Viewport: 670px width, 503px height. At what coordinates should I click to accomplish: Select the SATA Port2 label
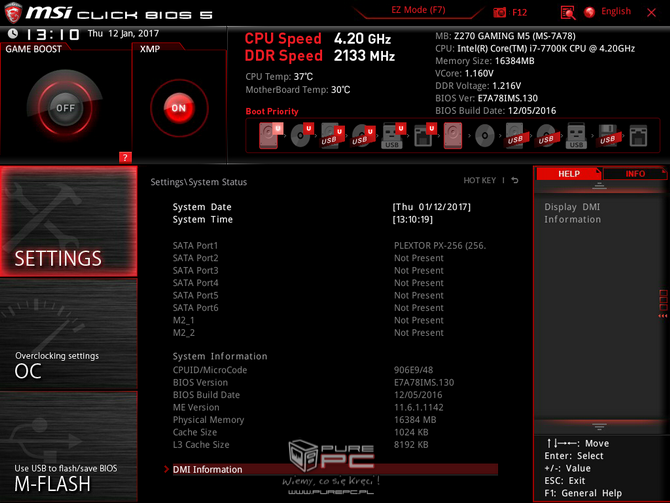pos(195,258)
